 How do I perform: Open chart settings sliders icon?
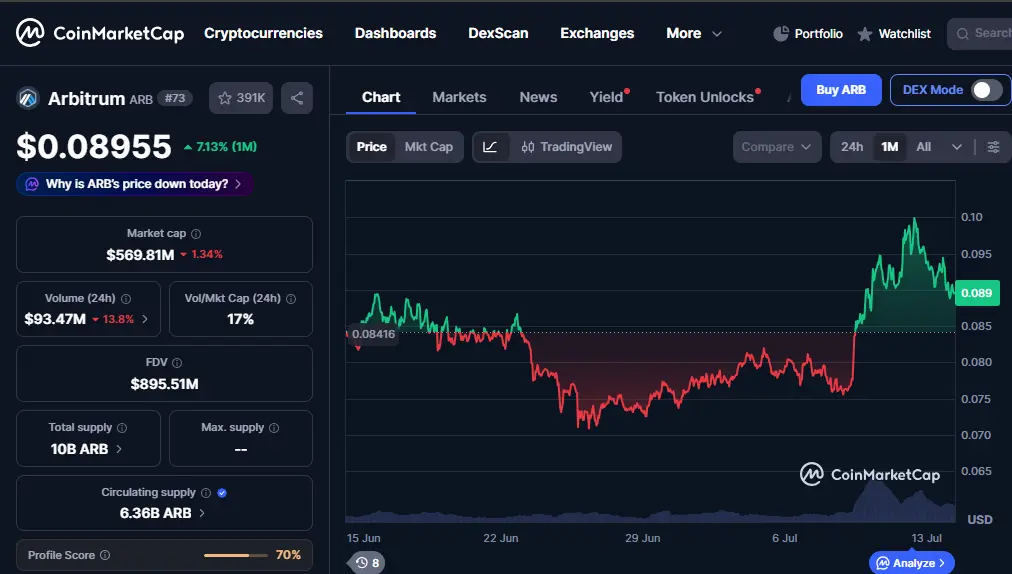(993, 147)
